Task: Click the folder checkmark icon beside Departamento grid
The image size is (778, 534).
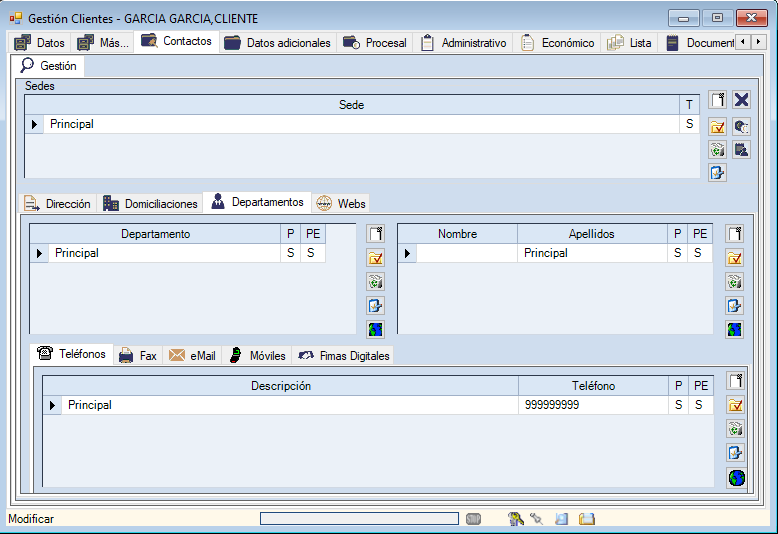Action: pos(376,258)
